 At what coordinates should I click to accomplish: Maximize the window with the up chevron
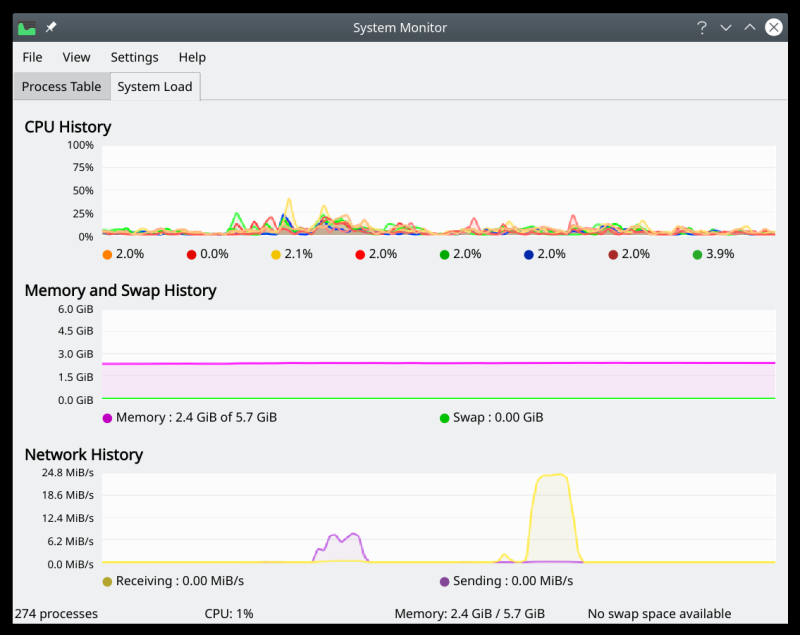point(750,28)
